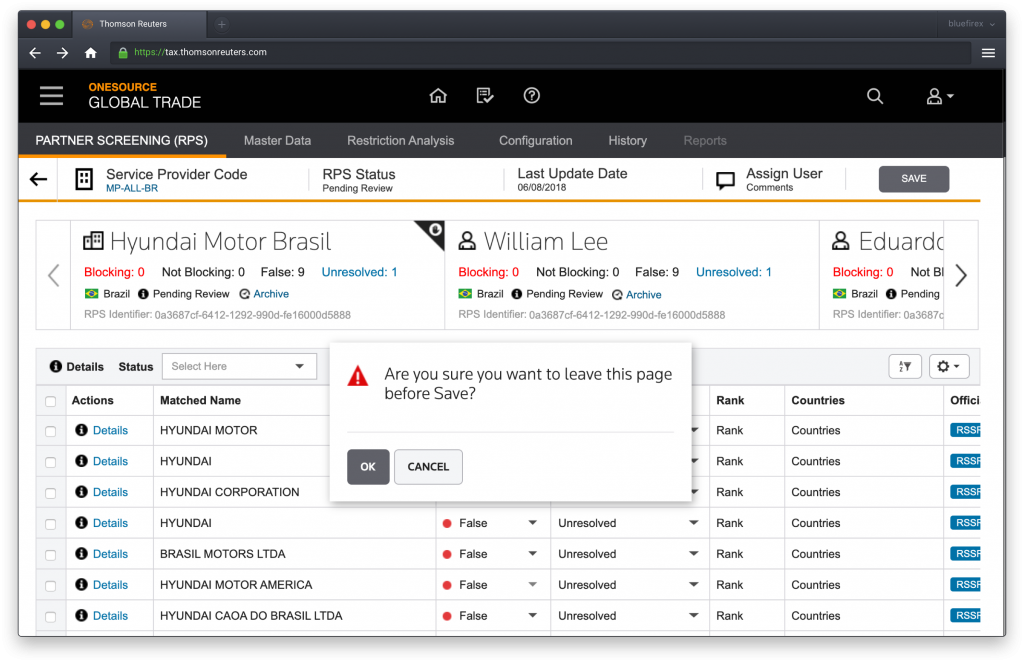Switch to the Configuration tab

pyautogui.click(x=536, y=140)
